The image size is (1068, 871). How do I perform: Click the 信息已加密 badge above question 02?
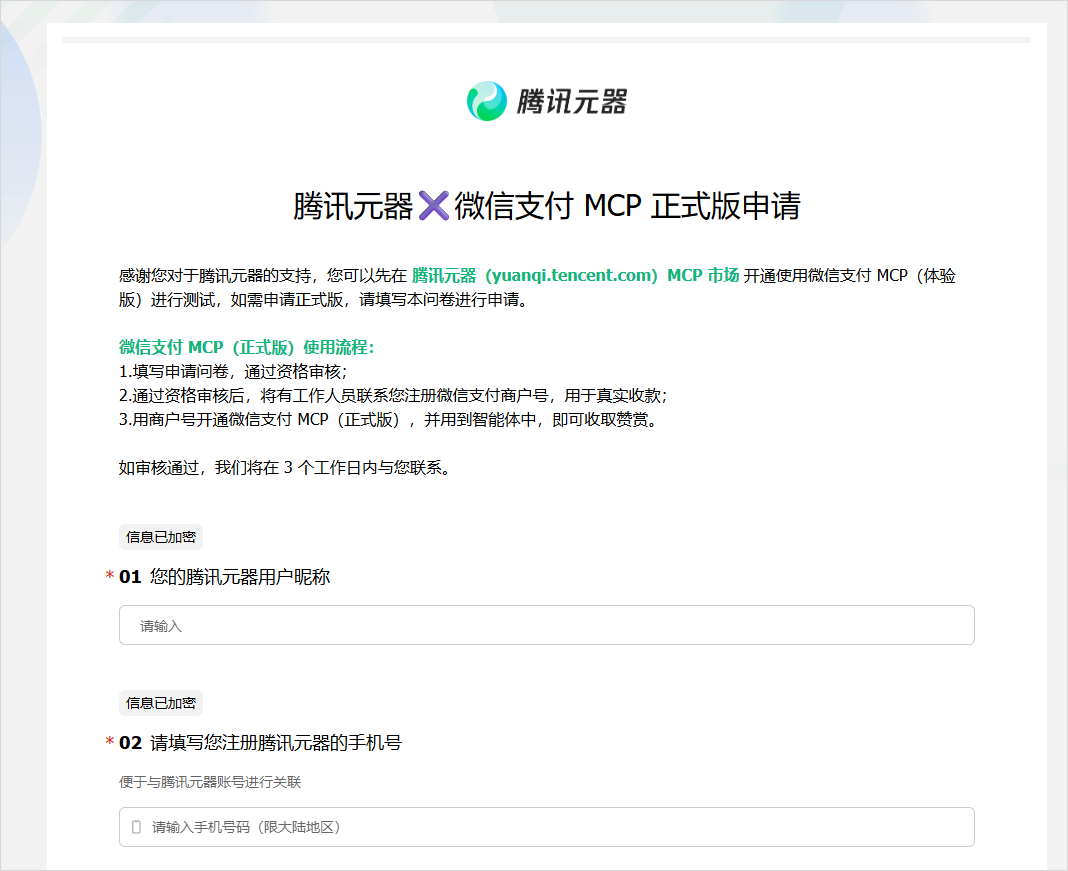(160, 703)
